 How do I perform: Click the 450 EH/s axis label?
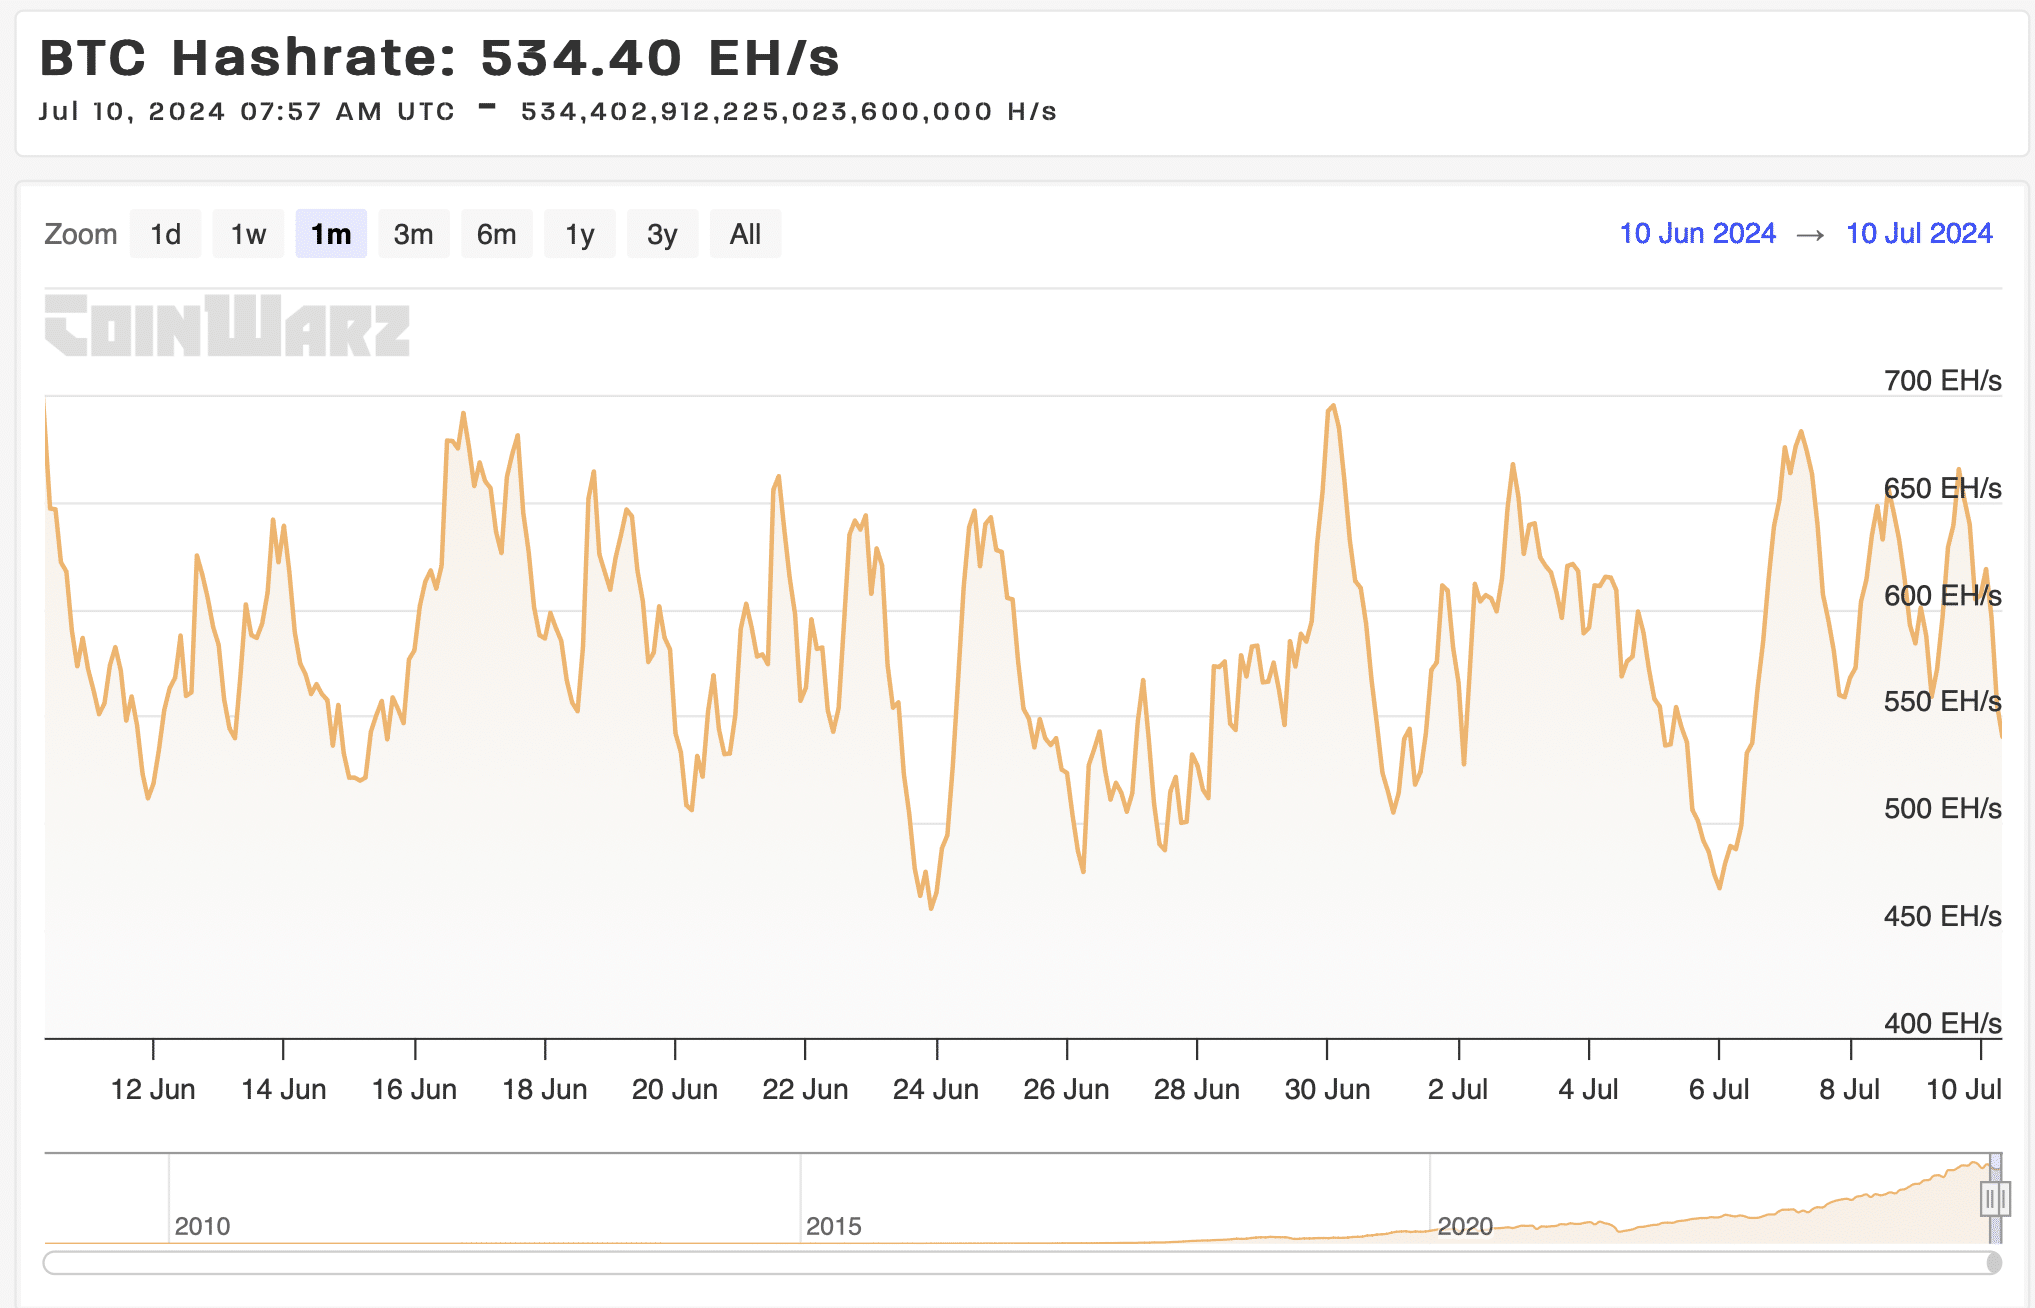tap(1943, 916)
